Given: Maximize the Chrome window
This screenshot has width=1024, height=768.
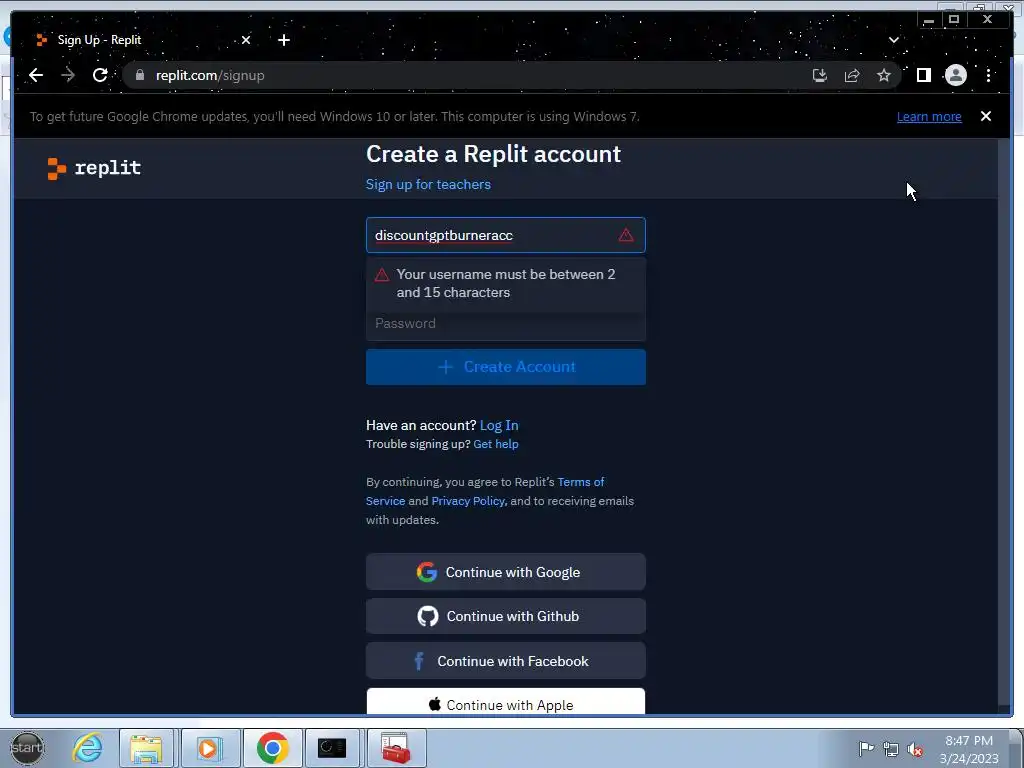Looking at the screenshot, I should click(x=953, y=20).
